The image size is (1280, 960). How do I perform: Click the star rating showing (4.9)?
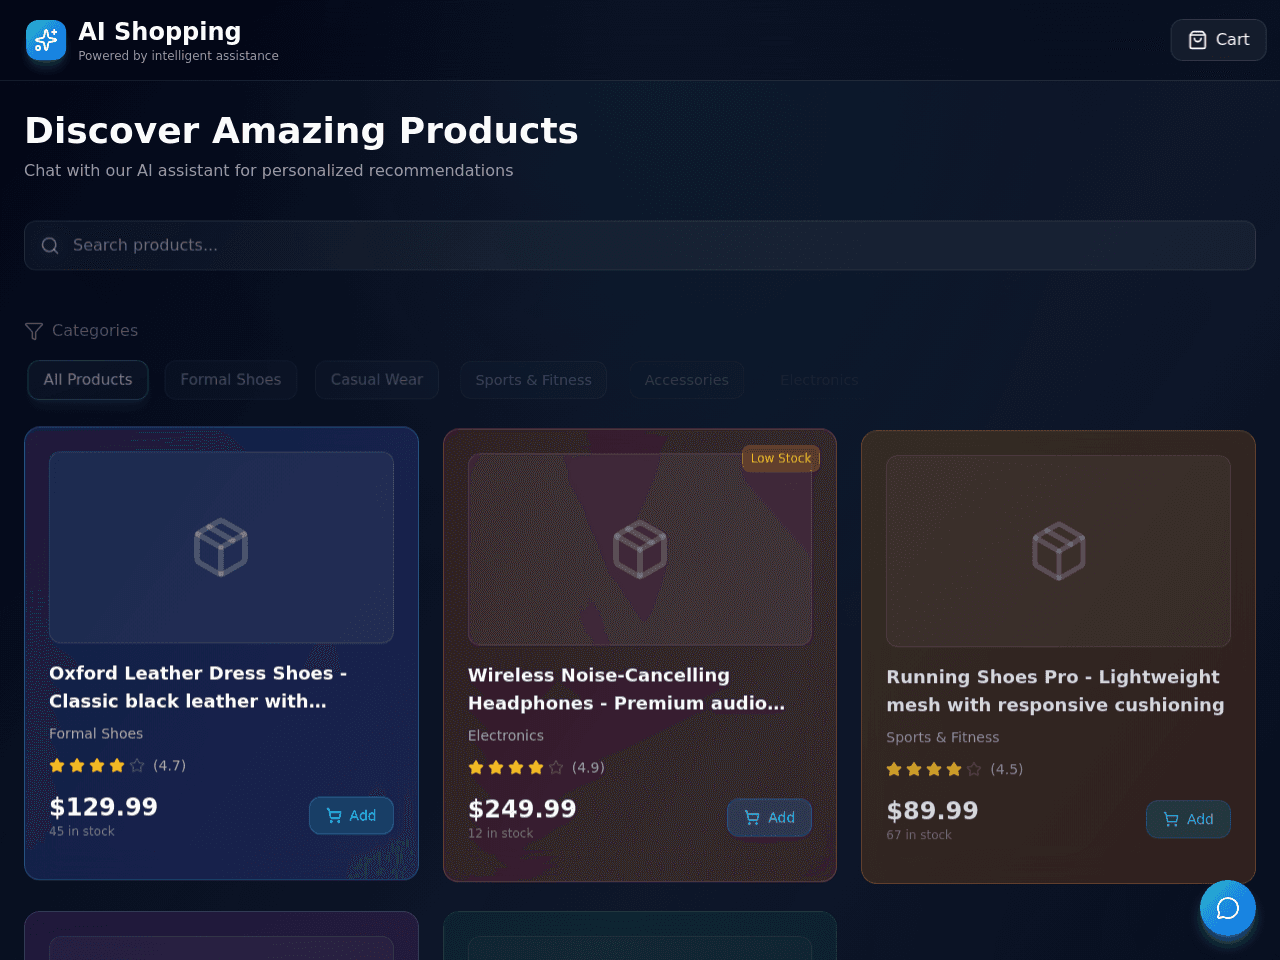536,768
